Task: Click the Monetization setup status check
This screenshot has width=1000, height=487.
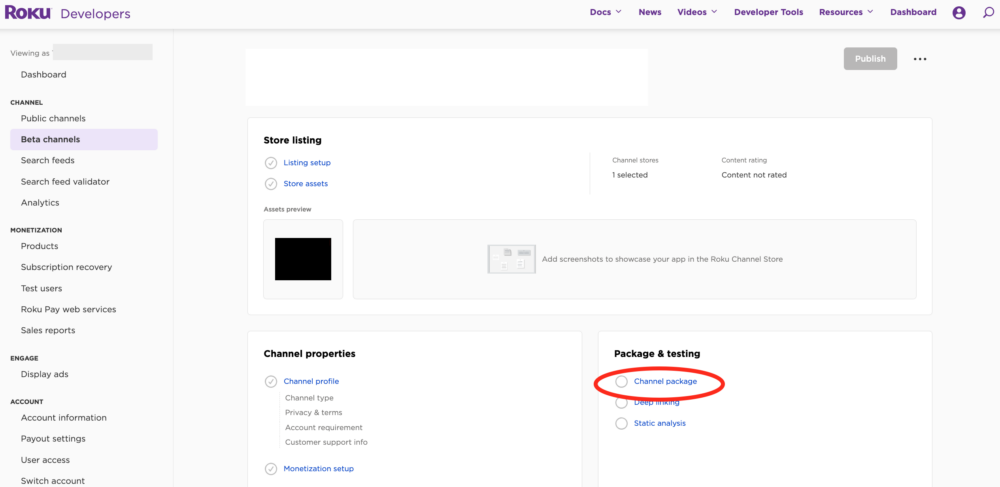Action: pos(271,469)
